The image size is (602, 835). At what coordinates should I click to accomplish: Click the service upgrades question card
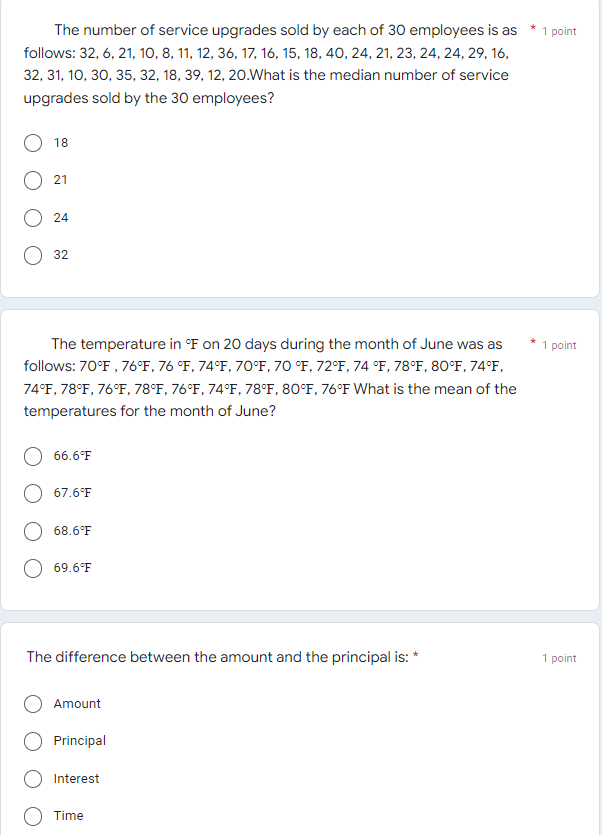[x=300, y=150]
